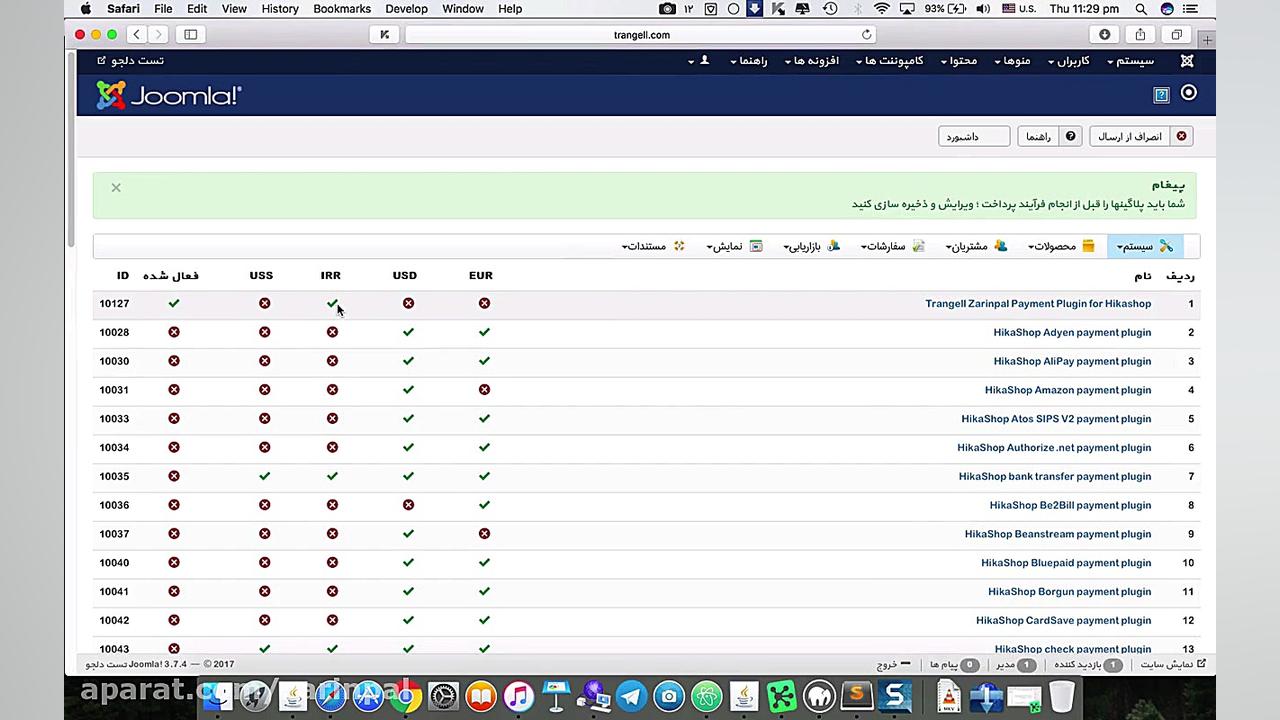Expand the سفارشات HikaShop menu
This screenshot has width=1280, height=720.
tap(893, 246)
